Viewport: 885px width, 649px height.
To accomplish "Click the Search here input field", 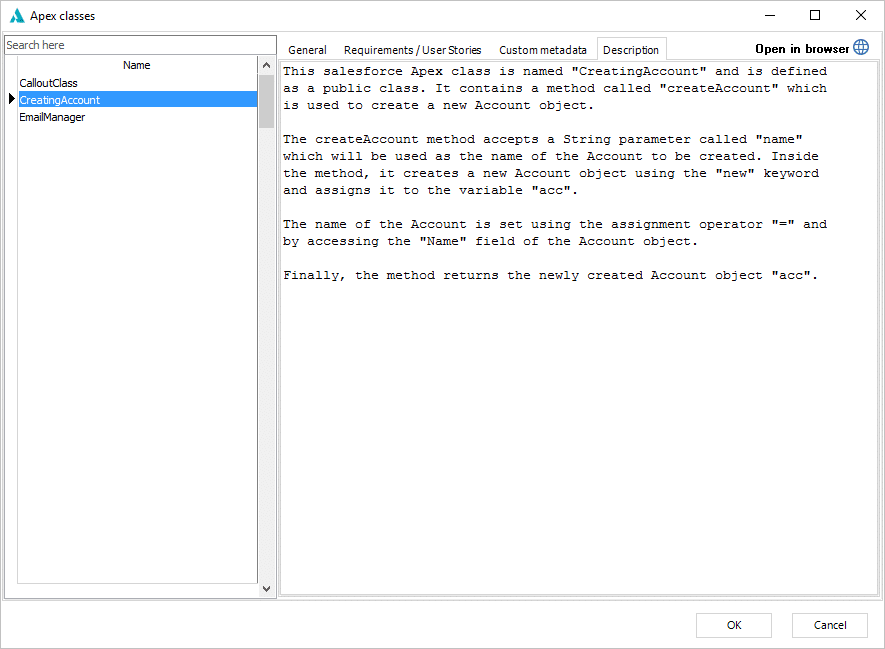I will pyautogui.click(x=140, y=44).
